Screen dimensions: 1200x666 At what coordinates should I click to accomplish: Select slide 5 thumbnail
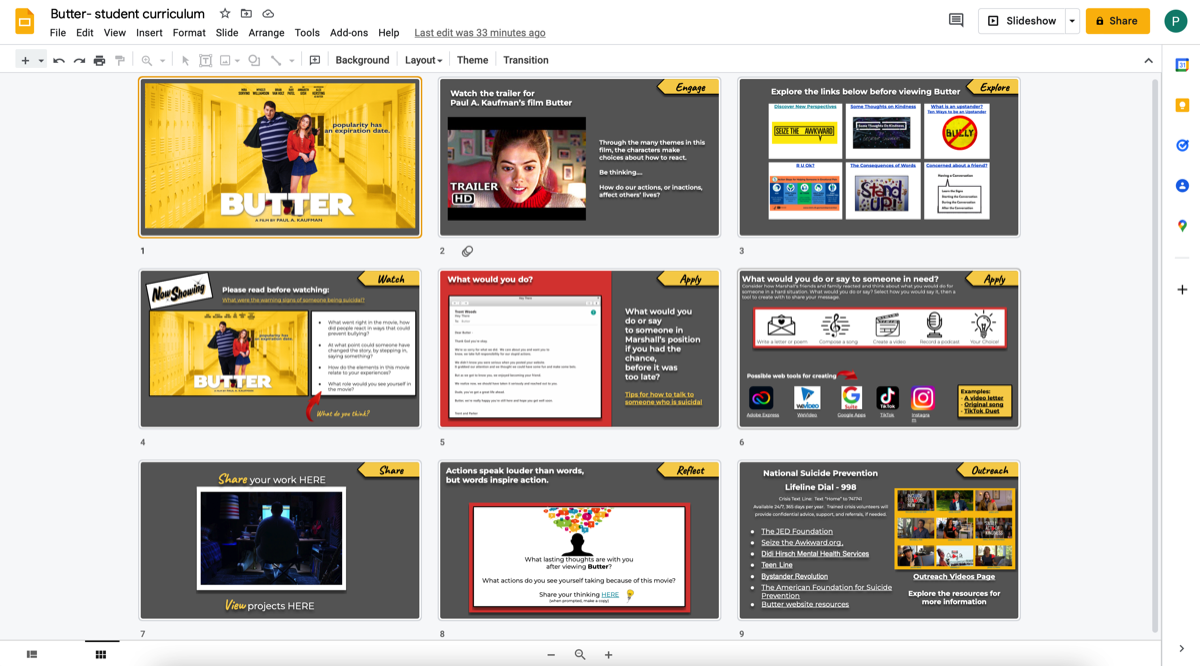click(579, 348)
